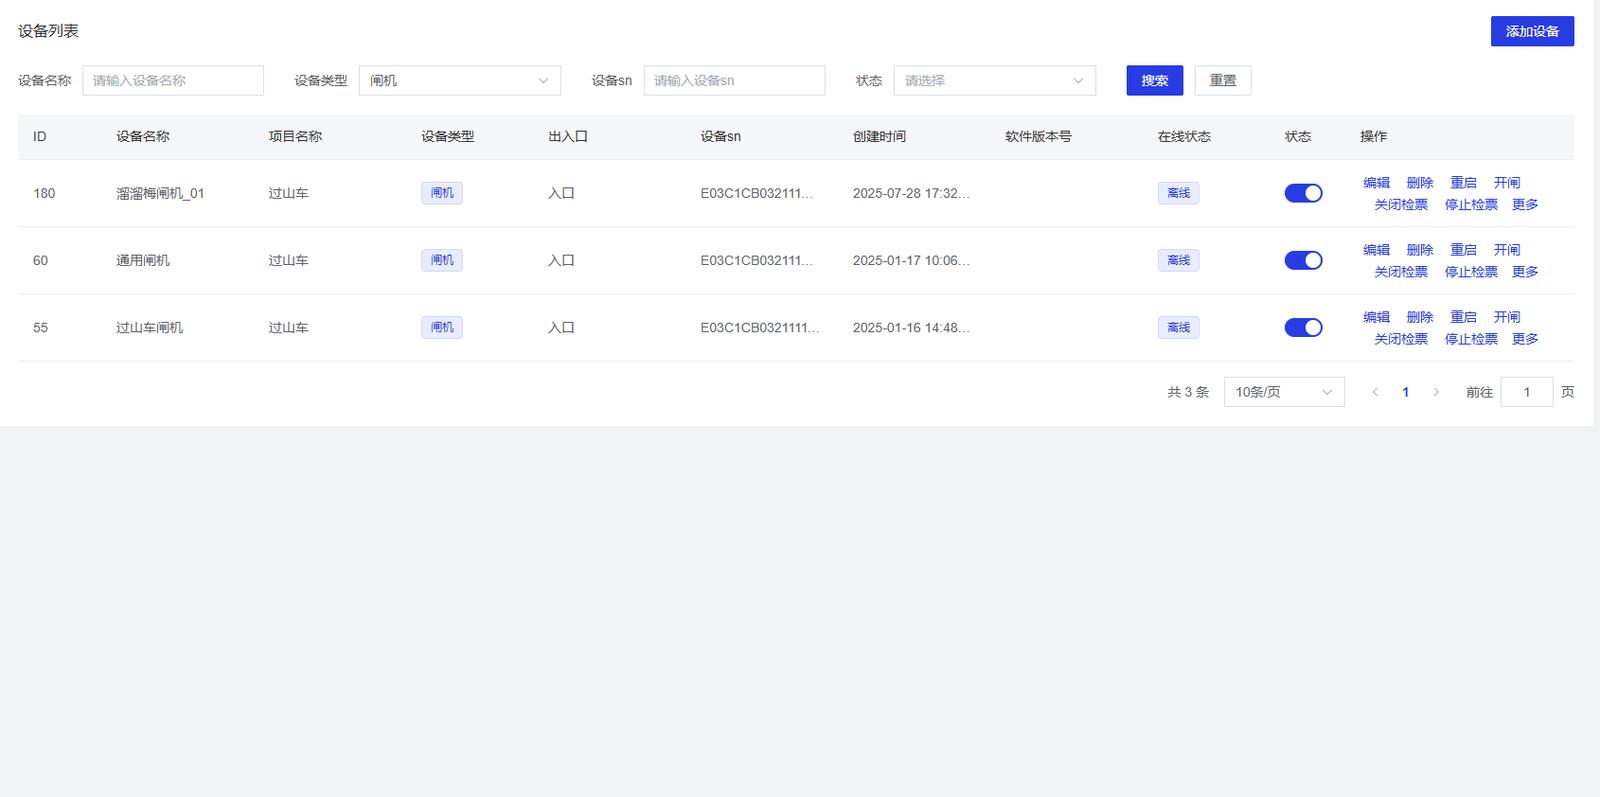Click 离线 status tag for 过山车闸机
Screen dimensions: 1600x797
pyautogui.click(x=1179, y=327)
